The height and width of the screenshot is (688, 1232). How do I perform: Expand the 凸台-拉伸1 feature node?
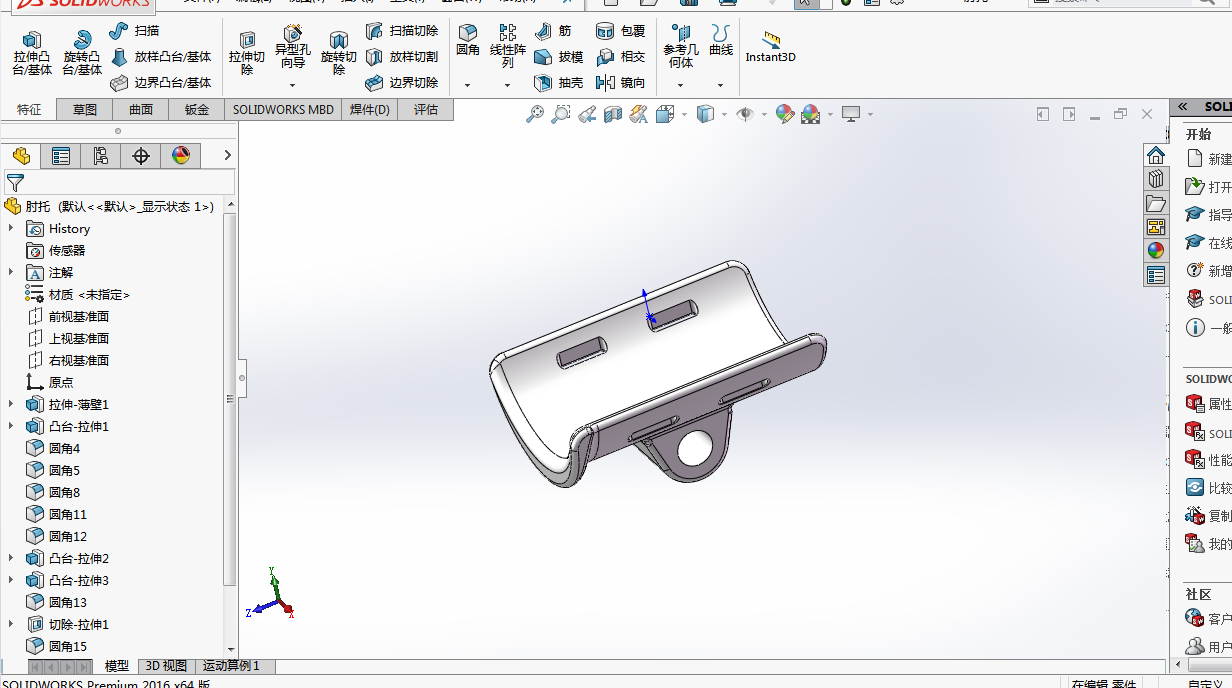tap(12, 426)
